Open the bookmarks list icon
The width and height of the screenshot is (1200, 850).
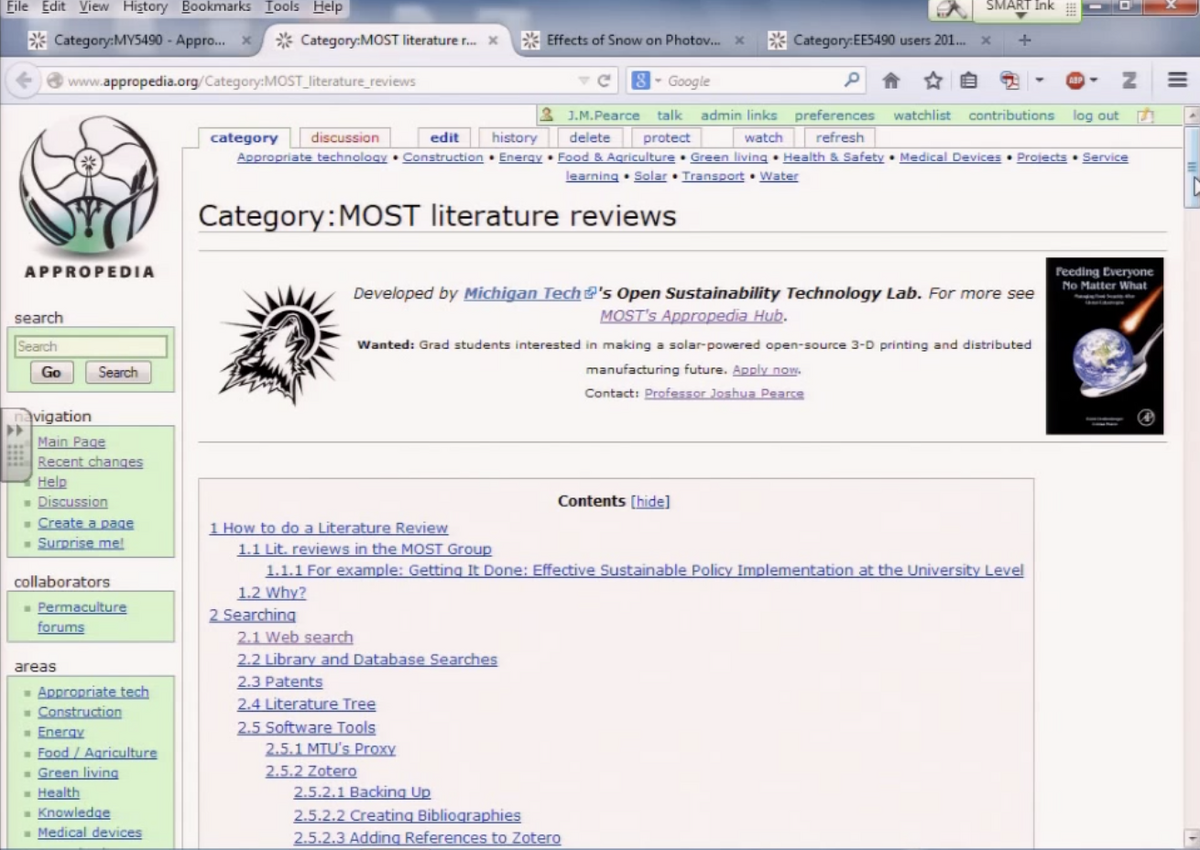[968, 81]
